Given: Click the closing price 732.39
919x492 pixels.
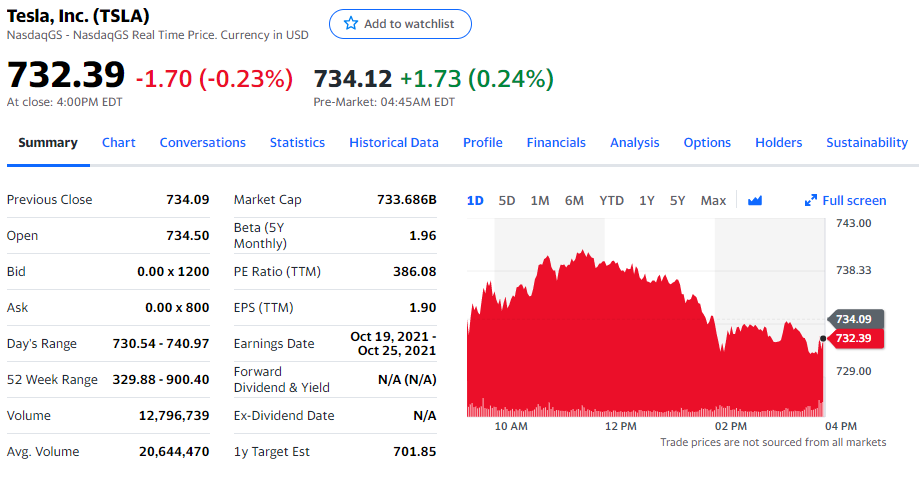Looking at the screenshot, I should click(x=66, y=75).
